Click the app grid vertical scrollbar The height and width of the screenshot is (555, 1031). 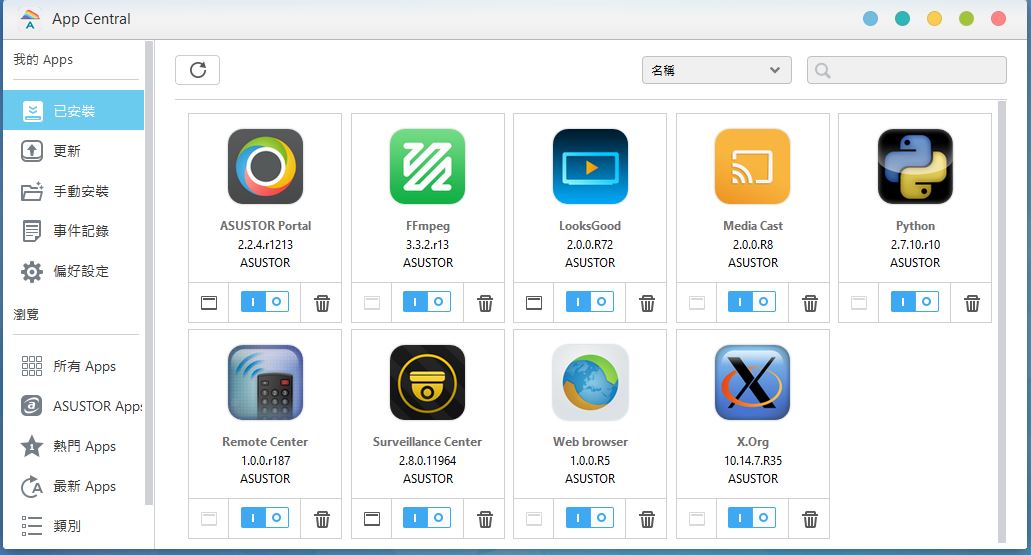pyautogui.click(x=1002, y=322)
